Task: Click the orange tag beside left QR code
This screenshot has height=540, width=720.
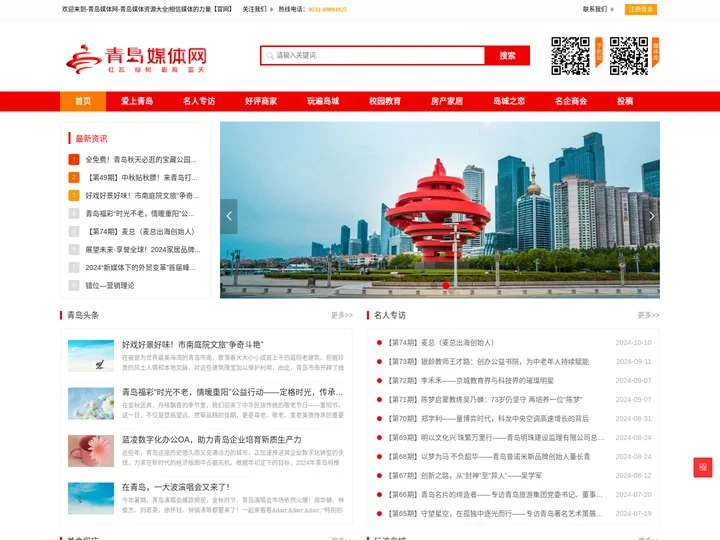Action: point(599,52)
